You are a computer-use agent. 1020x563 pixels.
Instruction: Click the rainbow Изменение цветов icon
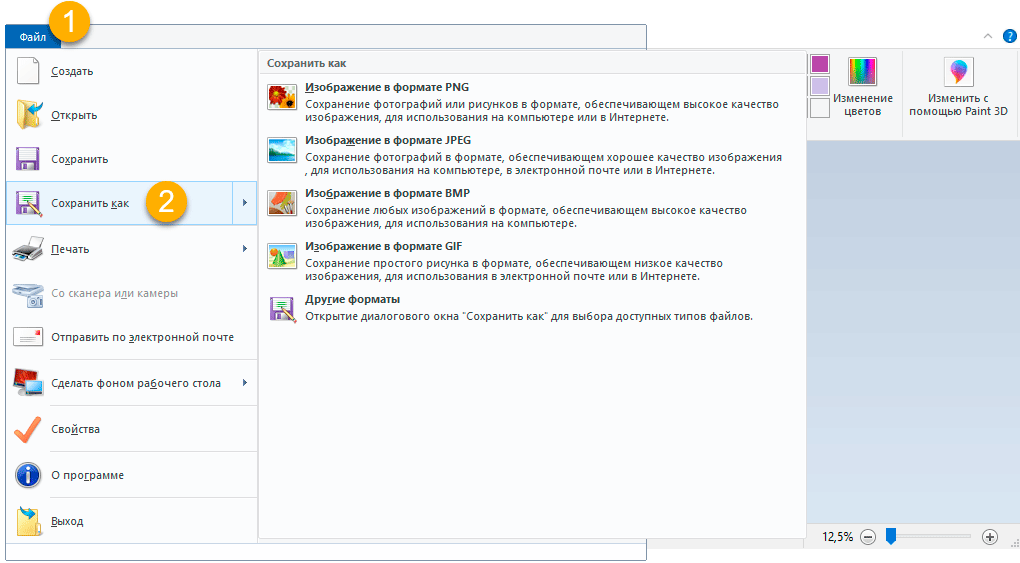pos(862,72)
